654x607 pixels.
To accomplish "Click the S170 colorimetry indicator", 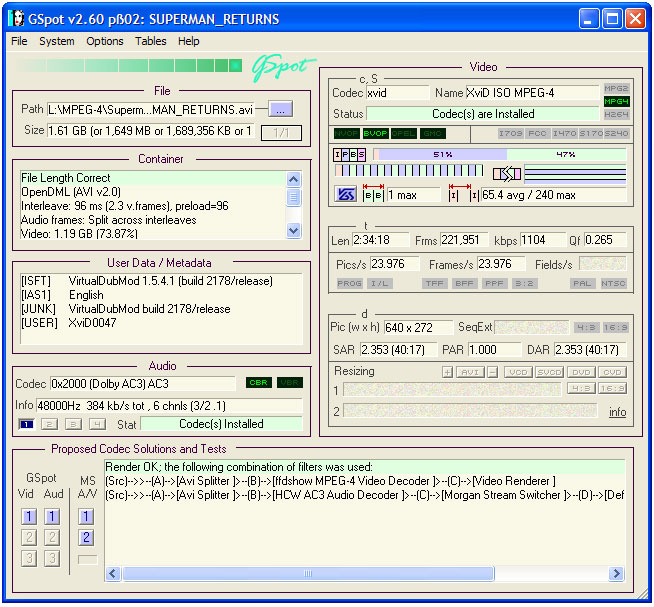I will [591, 133].
